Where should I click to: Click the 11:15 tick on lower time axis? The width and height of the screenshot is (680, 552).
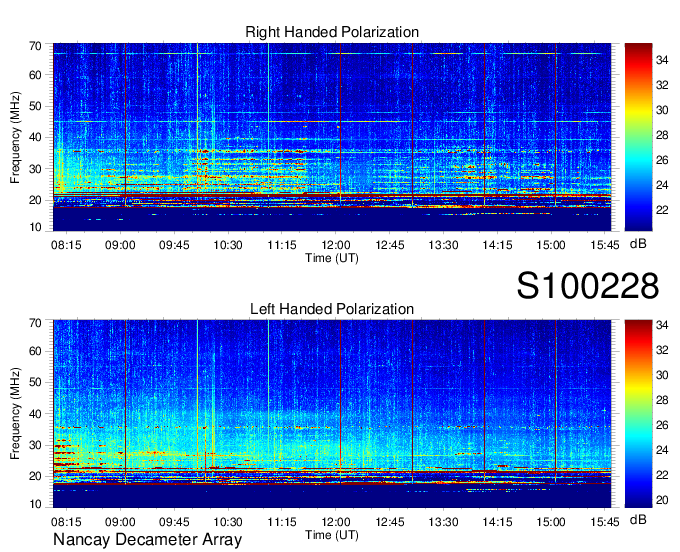coord(282,522)
